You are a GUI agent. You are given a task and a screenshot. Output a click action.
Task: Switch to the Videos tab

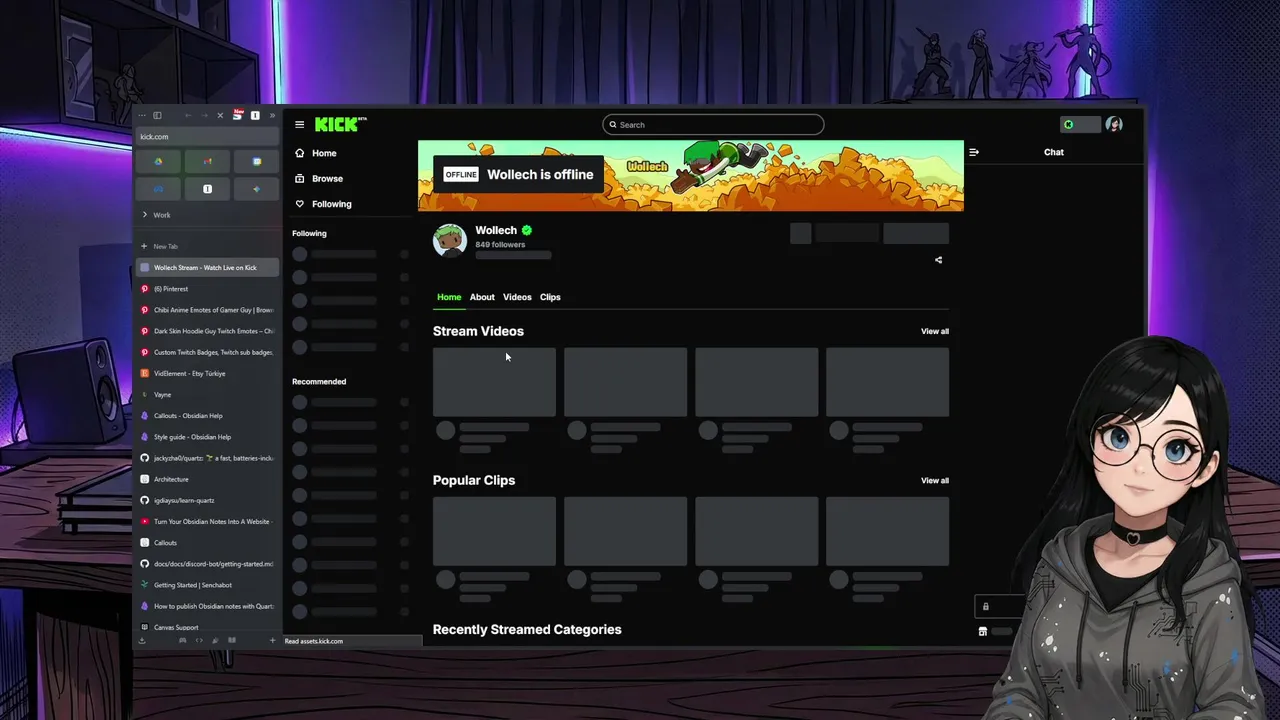tap(517, 297)
